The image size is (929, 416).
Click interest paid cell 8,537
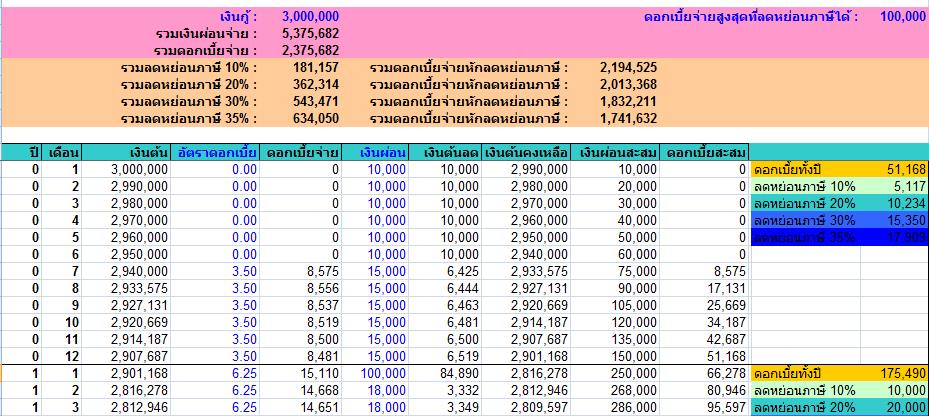300,306
